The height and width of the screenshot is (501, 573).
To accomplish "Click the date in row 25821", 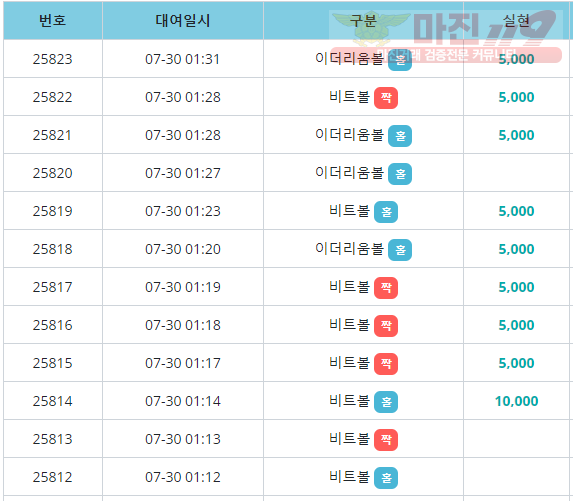I will coord(183,135).
